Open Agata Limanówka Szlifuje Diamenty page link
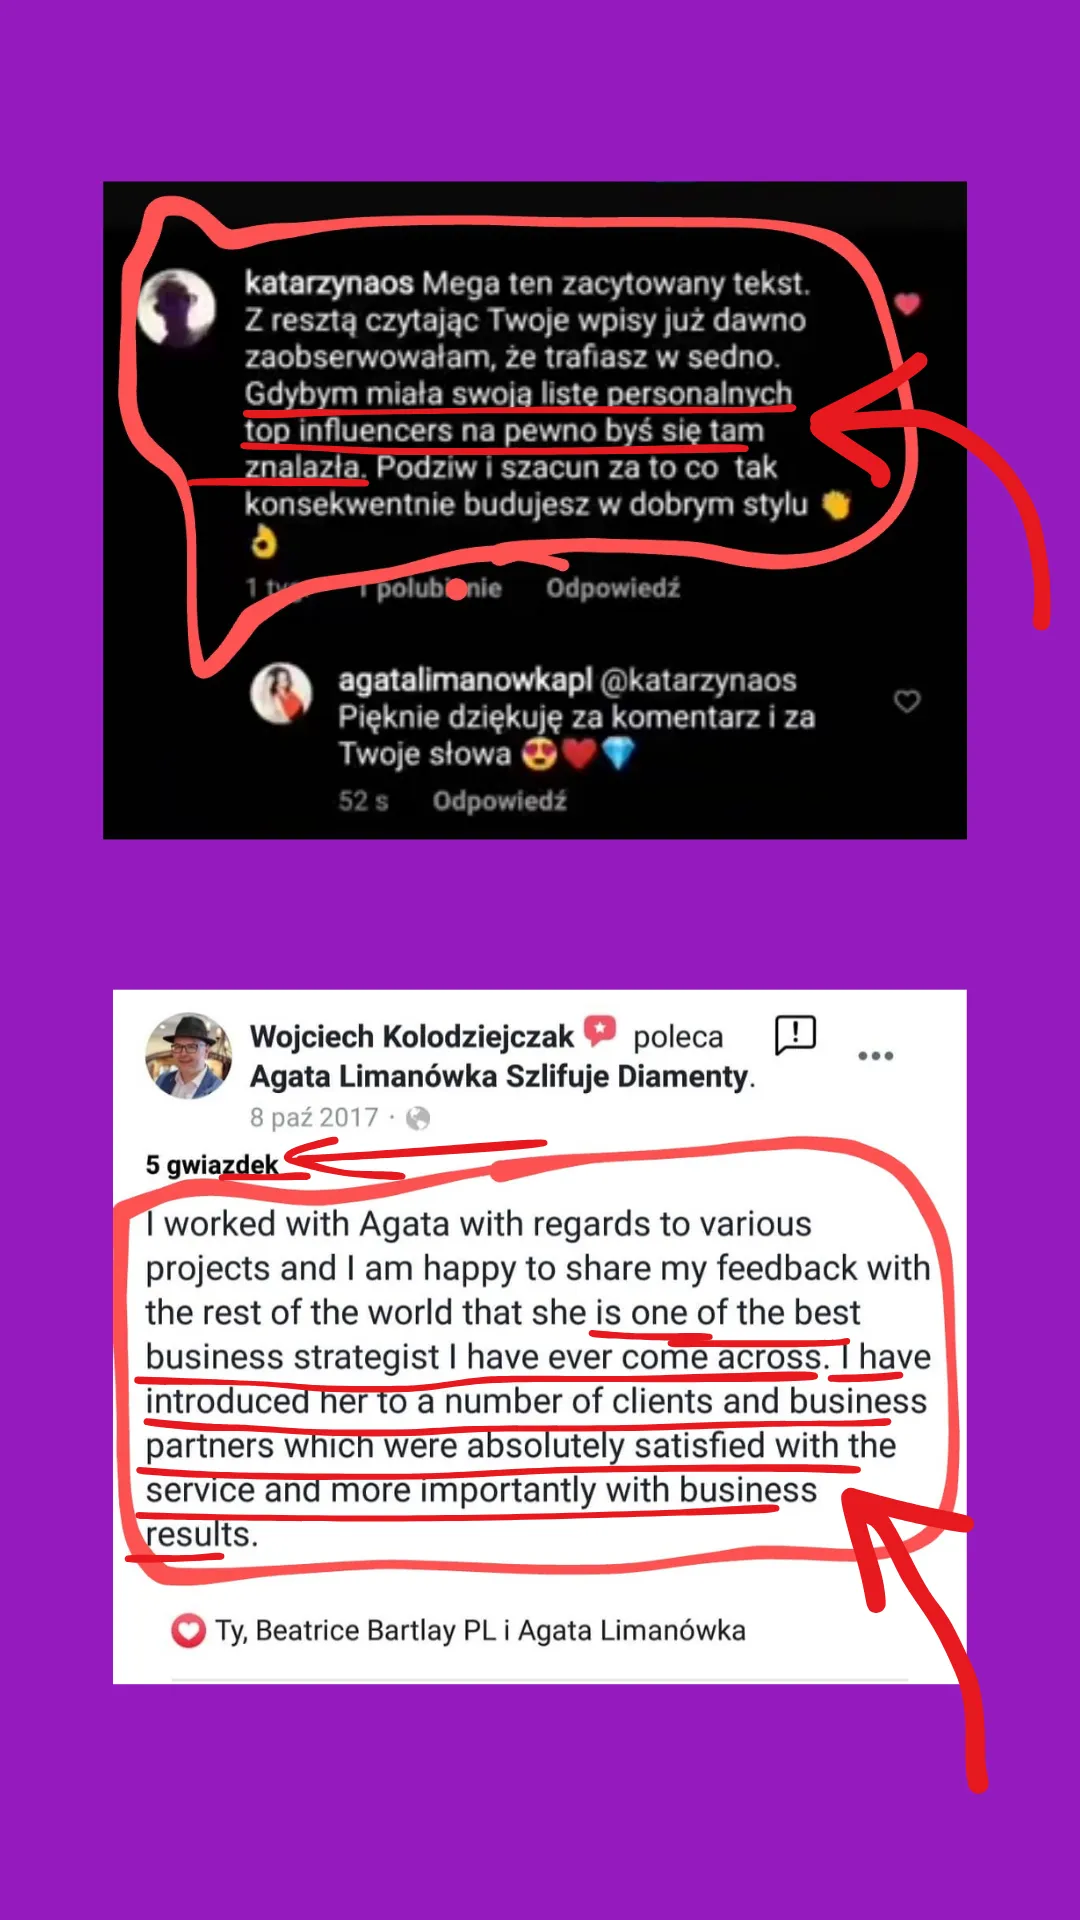Viewport: 1080px width, 1920px height. pos(499,1077)
